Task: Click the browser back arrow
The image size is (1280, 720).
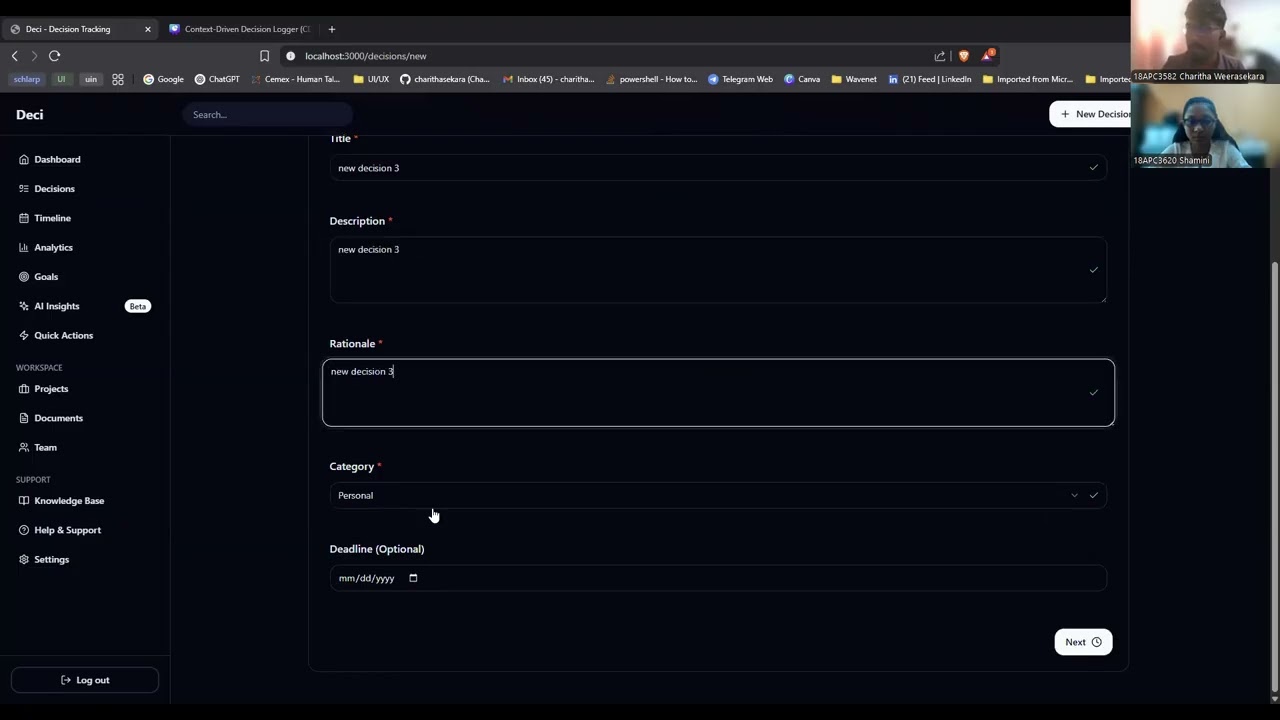Action: (x=14, y=56)
